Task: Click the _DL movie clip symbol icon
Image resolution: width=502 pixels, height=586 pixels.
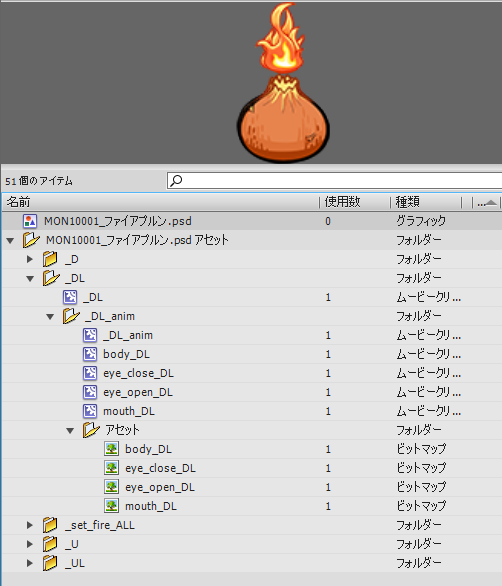Action: pyautogui.click(x=70, y=297)
